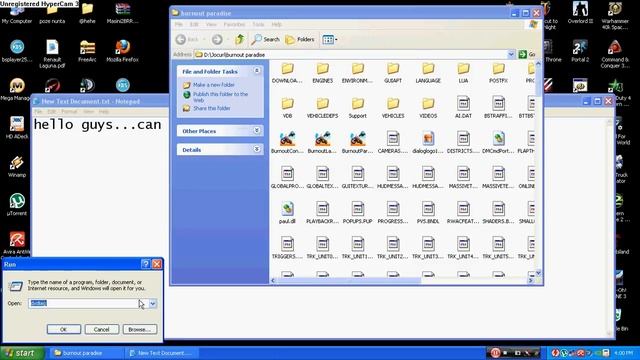
Task: Open Search in Explorer toolbar
Action: [266, 40]
